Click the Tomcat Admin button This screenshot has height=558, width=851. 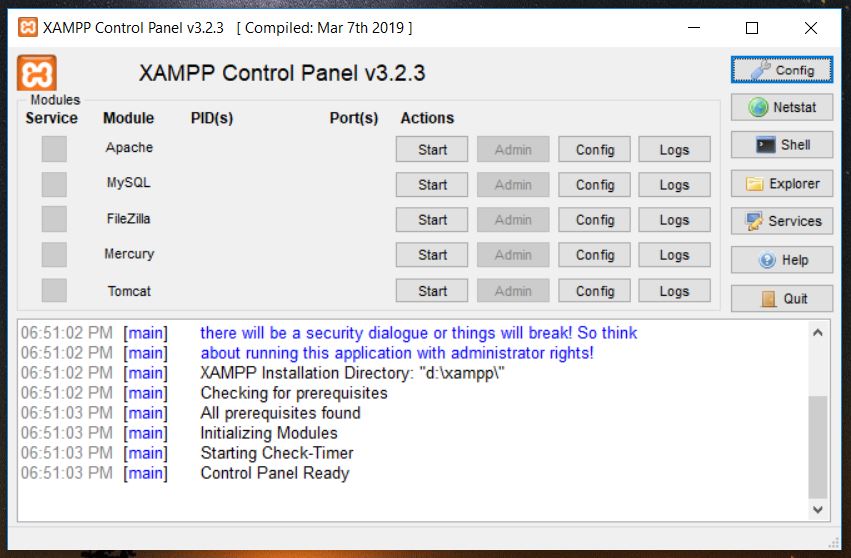(513, 291)
